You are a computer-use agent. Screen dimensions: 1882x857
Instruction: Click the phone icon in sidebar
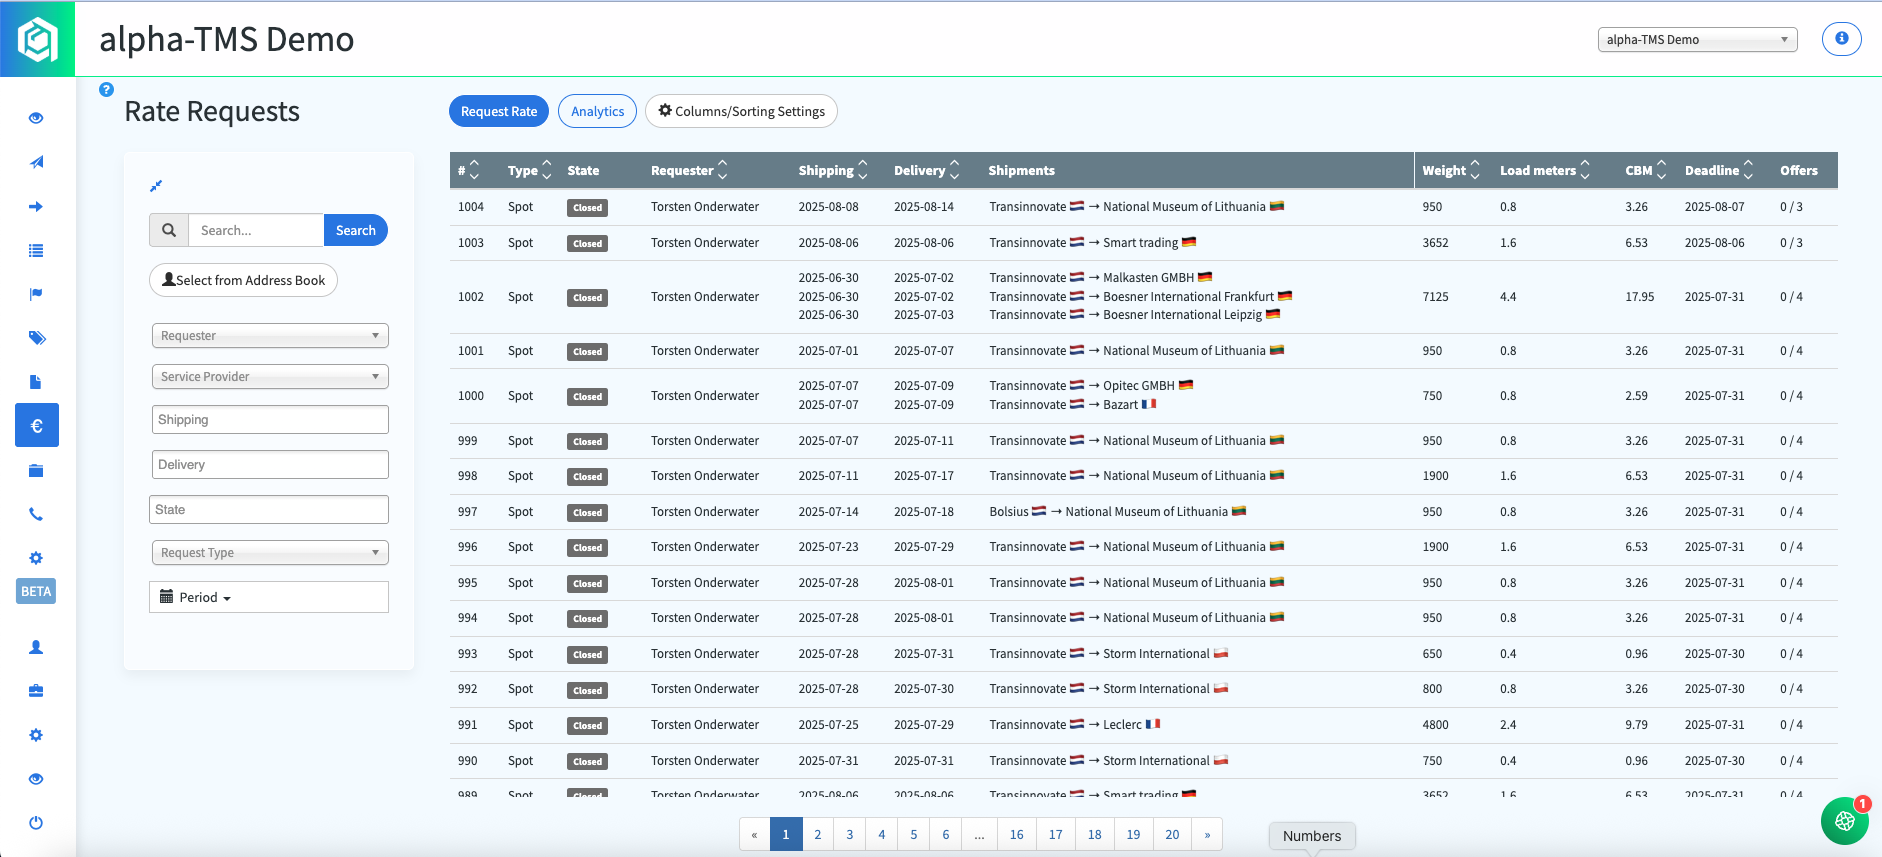click(36, 514)
